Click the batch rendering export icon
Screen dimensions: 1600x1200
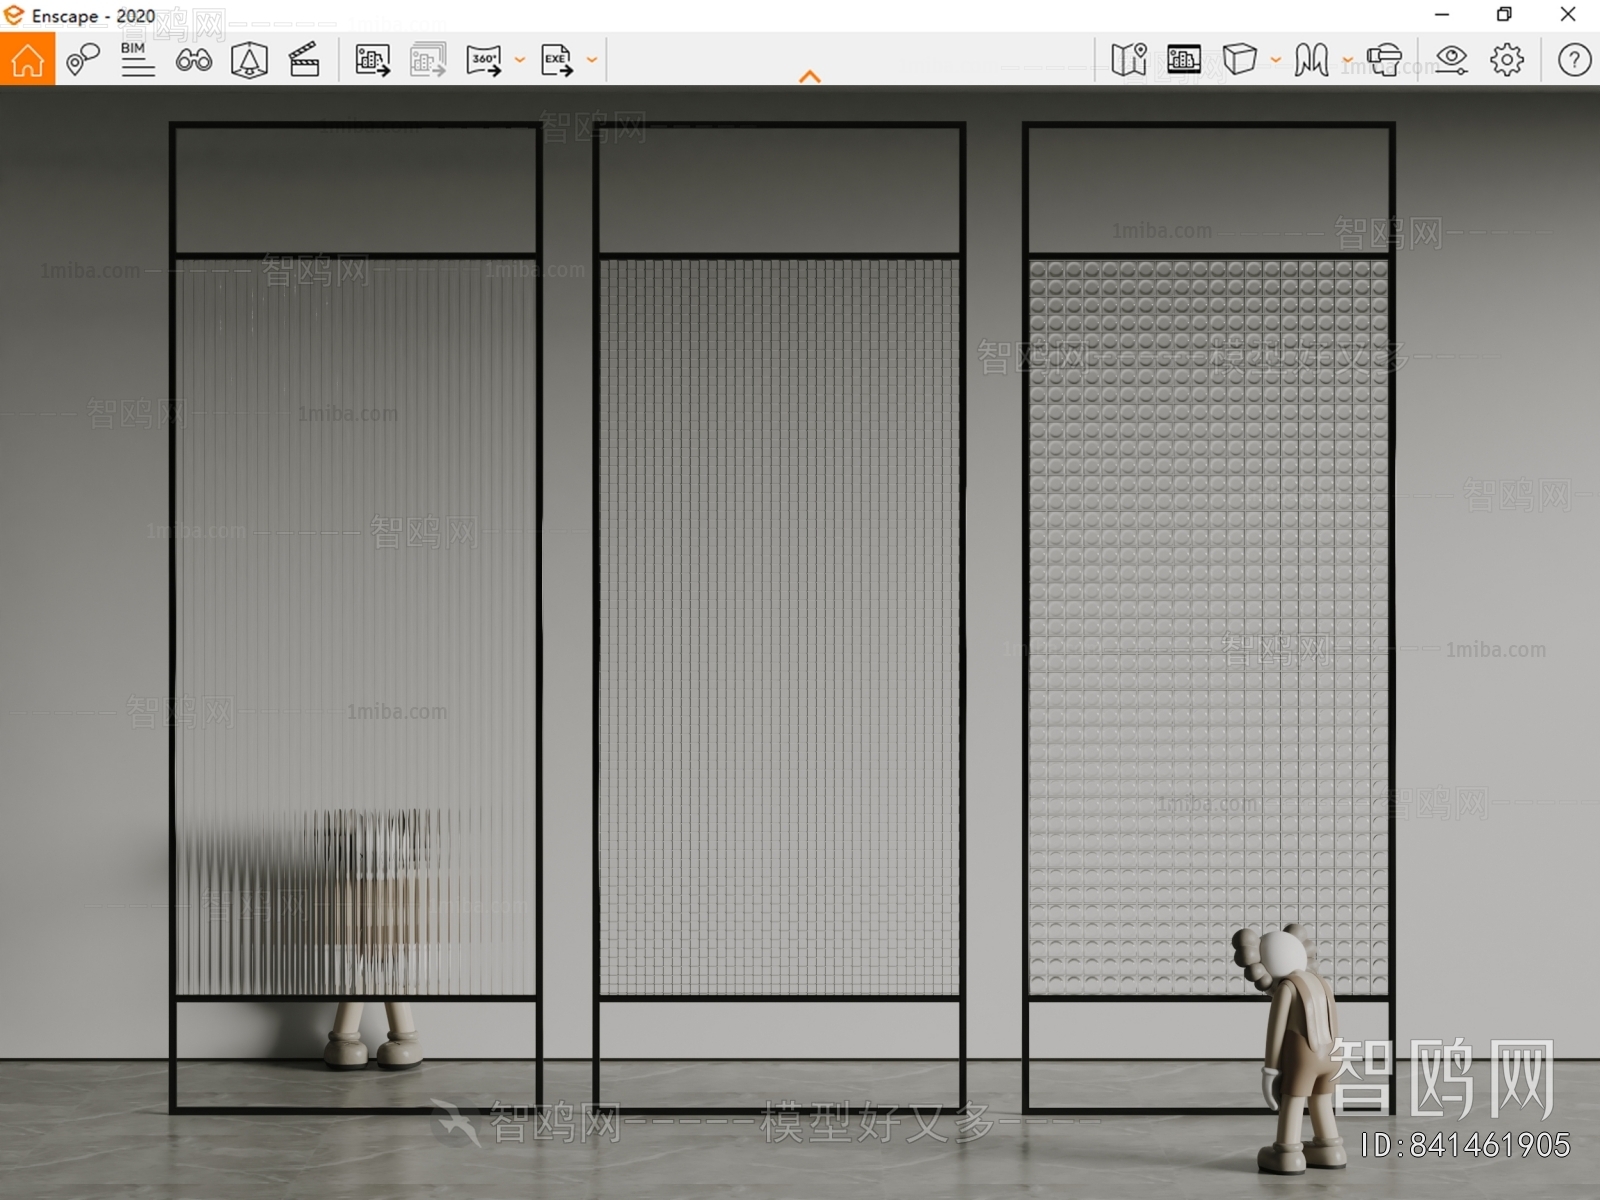pos(428,60)
